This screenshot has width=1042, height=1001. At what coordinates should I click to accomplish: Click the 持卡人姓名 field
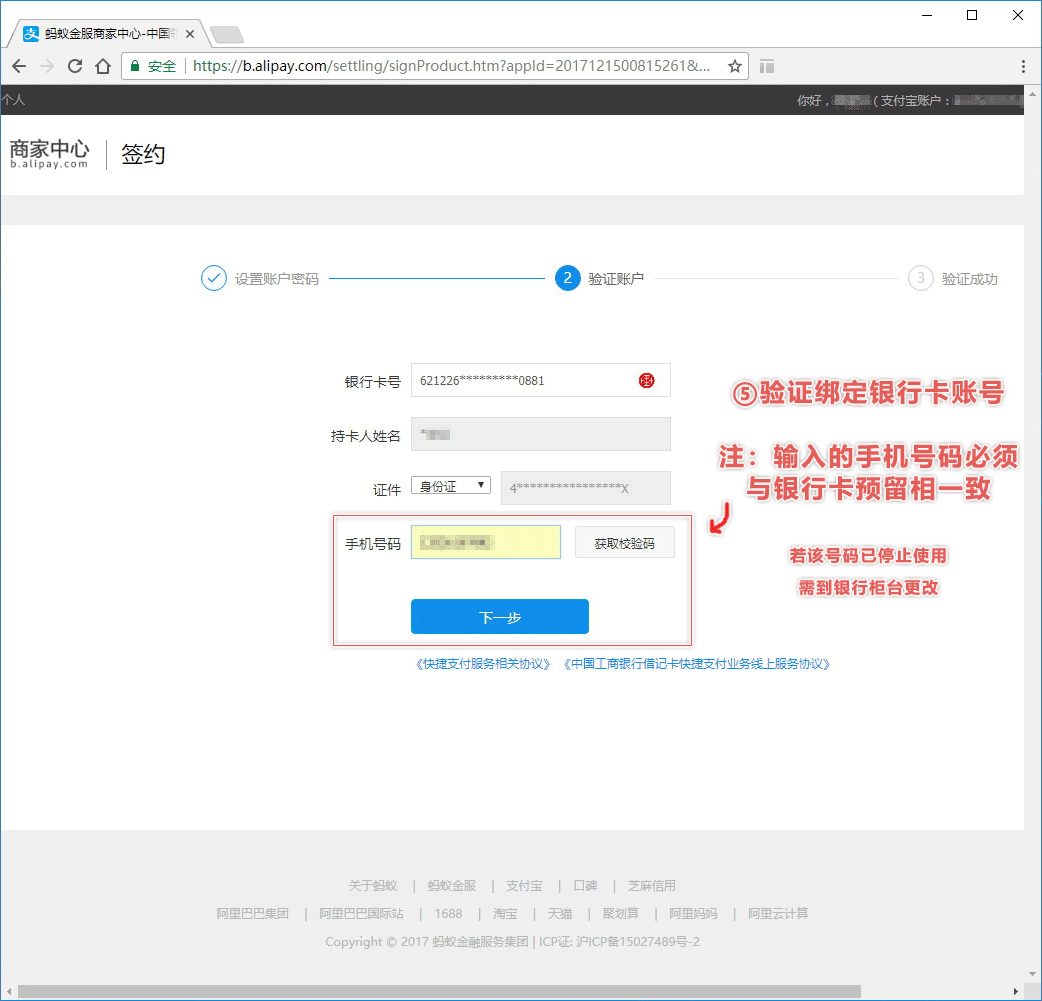point(540,434)
